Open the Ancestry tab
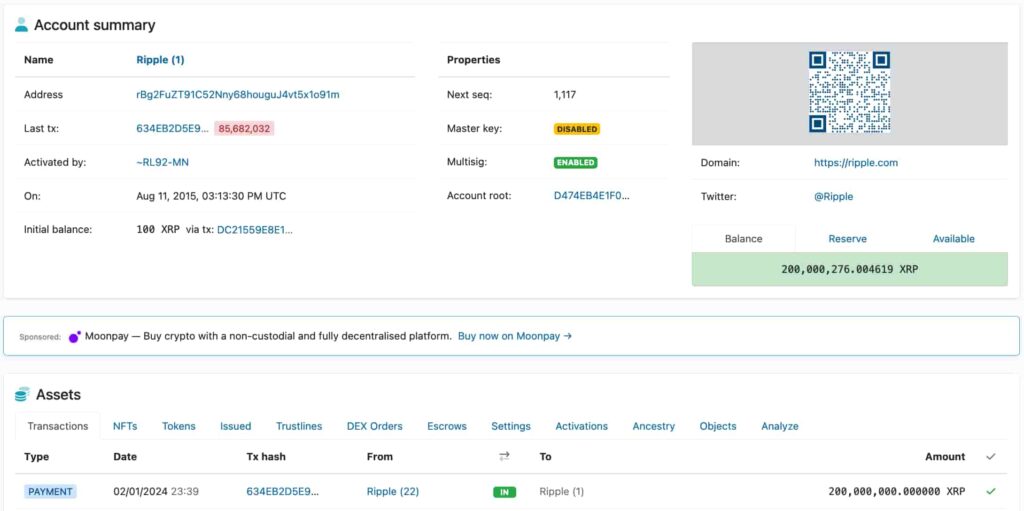Viewport: 1024px width, 511px height. [653, 426]
